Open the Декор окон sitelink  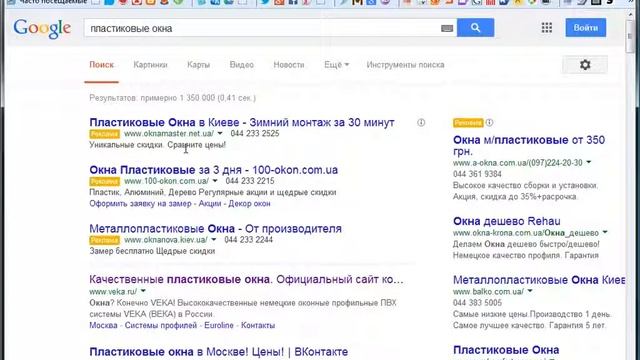pyautogui.click(x=249, y=204)
